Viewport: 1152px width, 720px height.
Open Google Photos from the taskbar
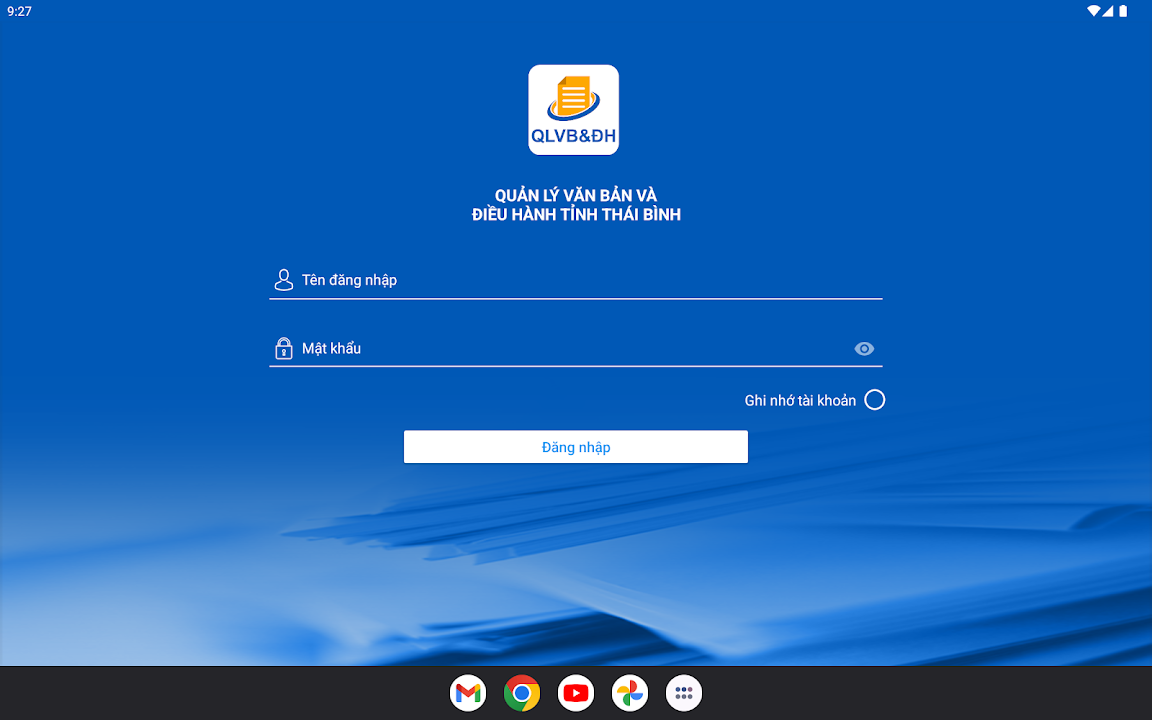pos(630,693)
